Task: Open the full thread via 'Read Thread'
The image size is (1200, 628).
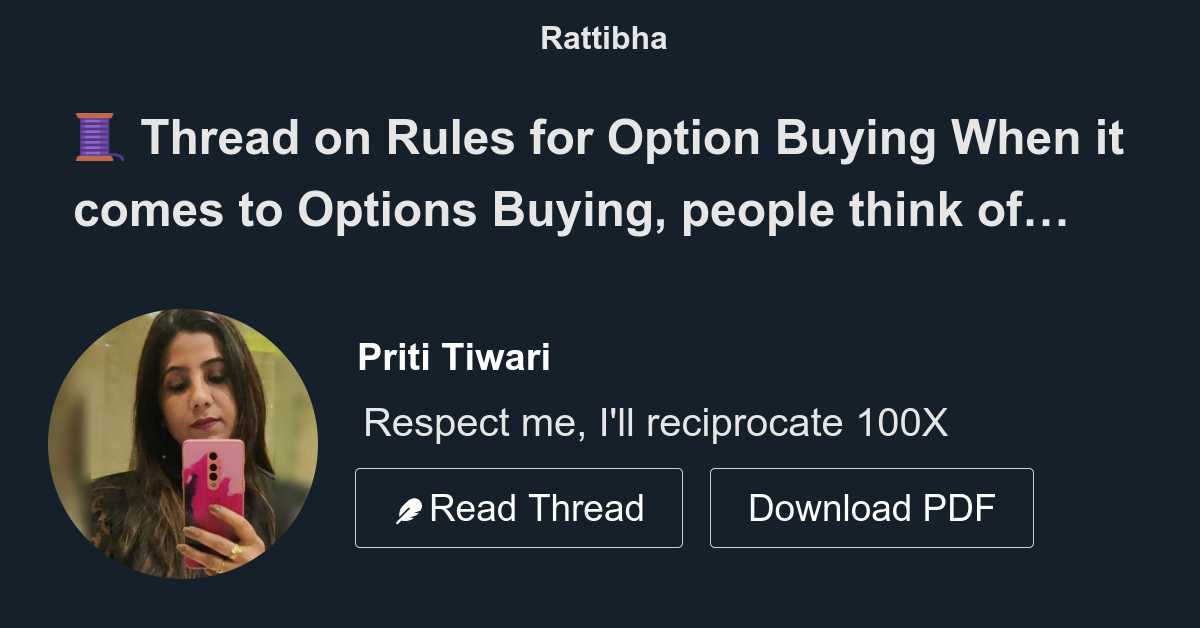Action: click(x=518, y=507)
